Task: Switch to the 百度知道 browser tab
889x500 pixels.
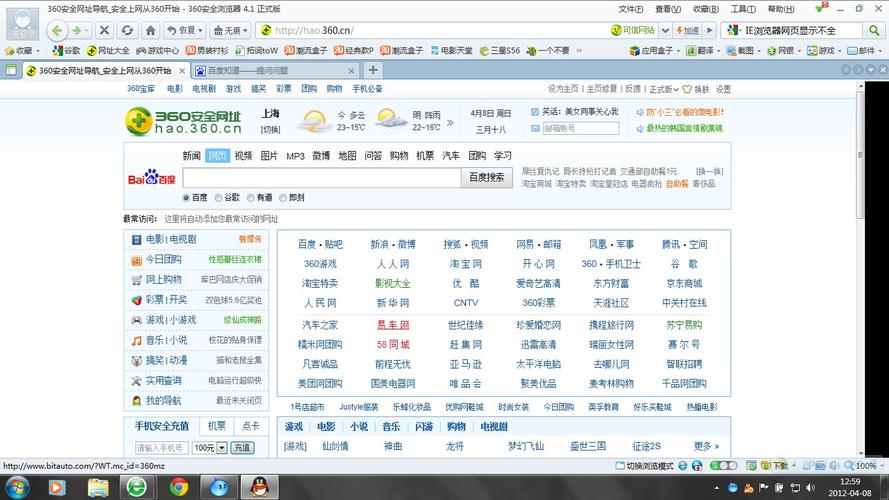Action: 275,71
